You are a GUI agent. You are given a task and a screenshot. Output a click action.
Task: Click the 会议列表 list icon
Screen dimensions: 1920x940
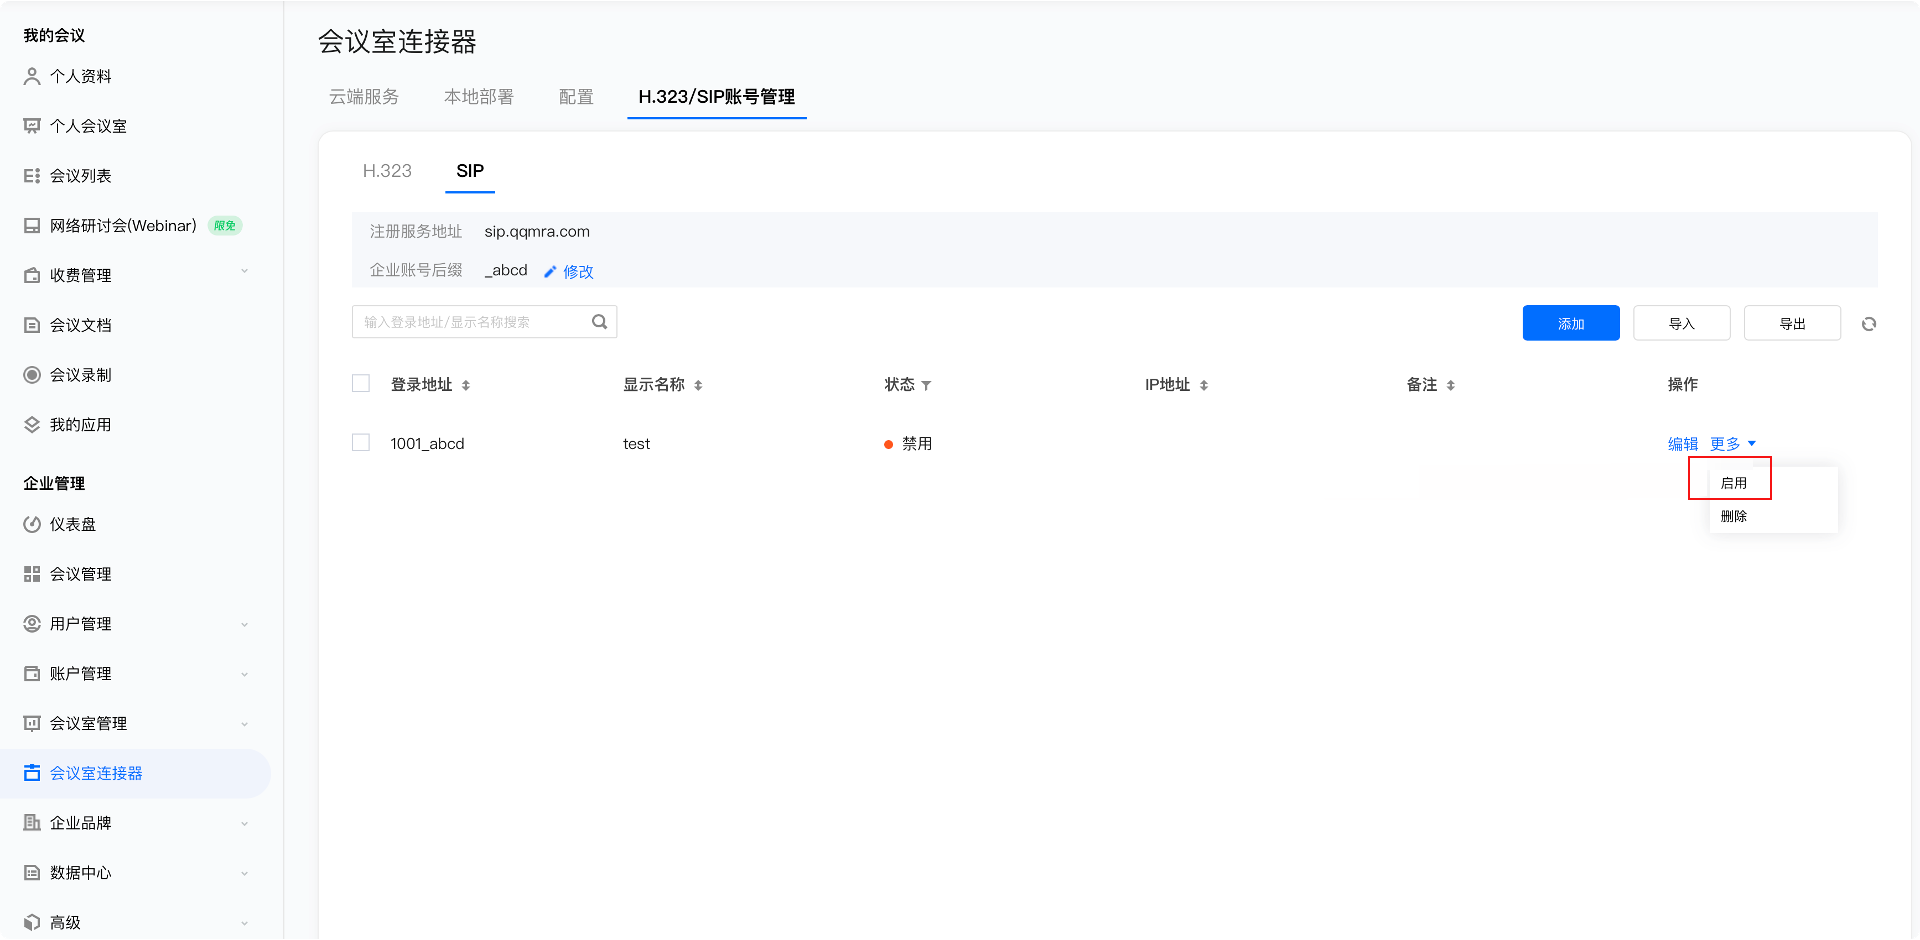pyautogui.click(x=32, y=176)
